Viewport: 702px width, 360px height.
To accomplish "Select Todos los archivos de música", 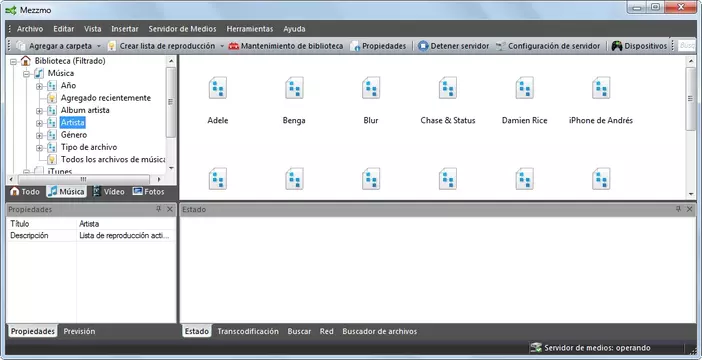I will (113, 159).
